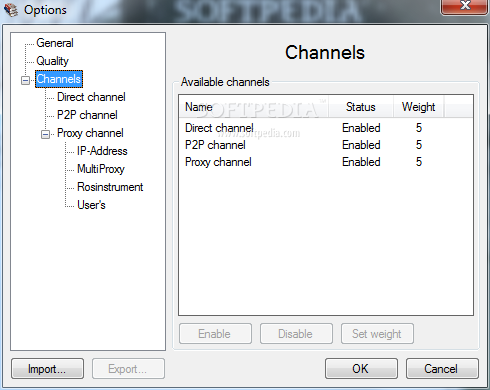490x390 pixels.
Task: Sort channels by Status column header
Action: point(361,107)
